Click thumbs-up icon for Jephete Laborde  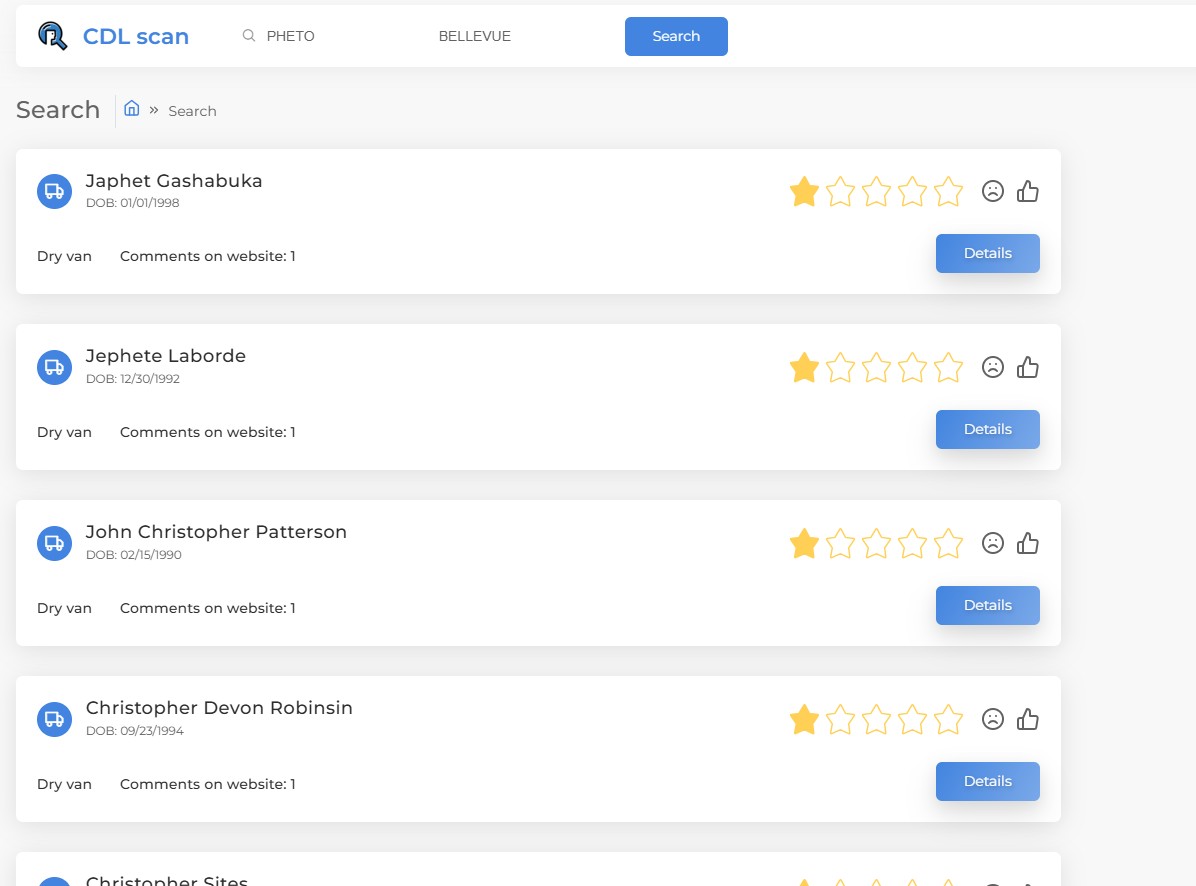pyautogui.click(x=1027, y=367)
